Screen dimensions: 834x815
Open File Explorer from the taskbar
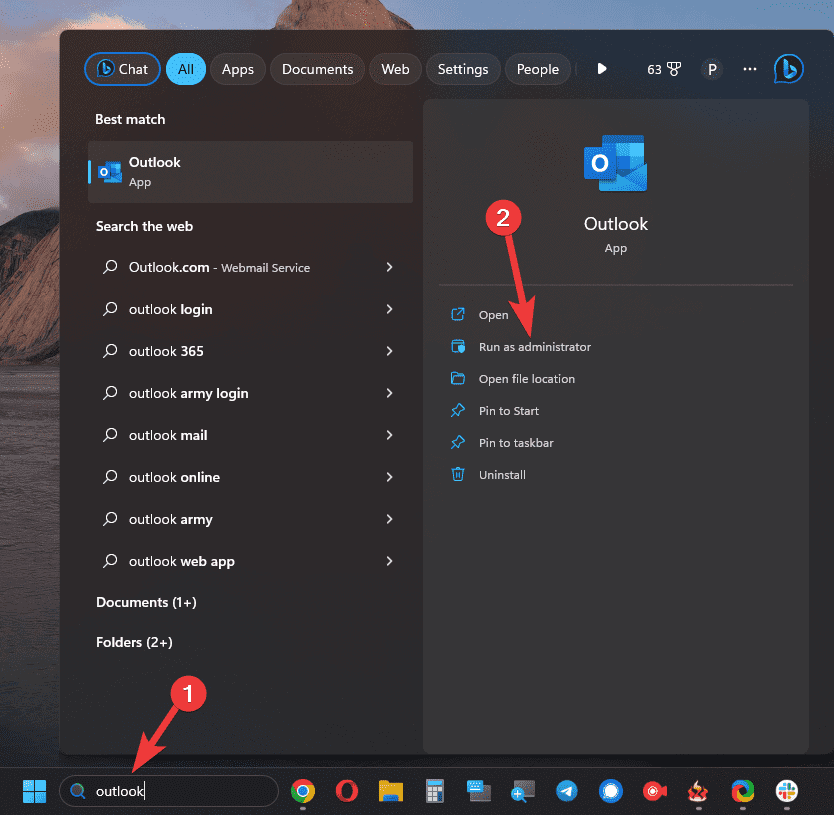tap(391, 791)
